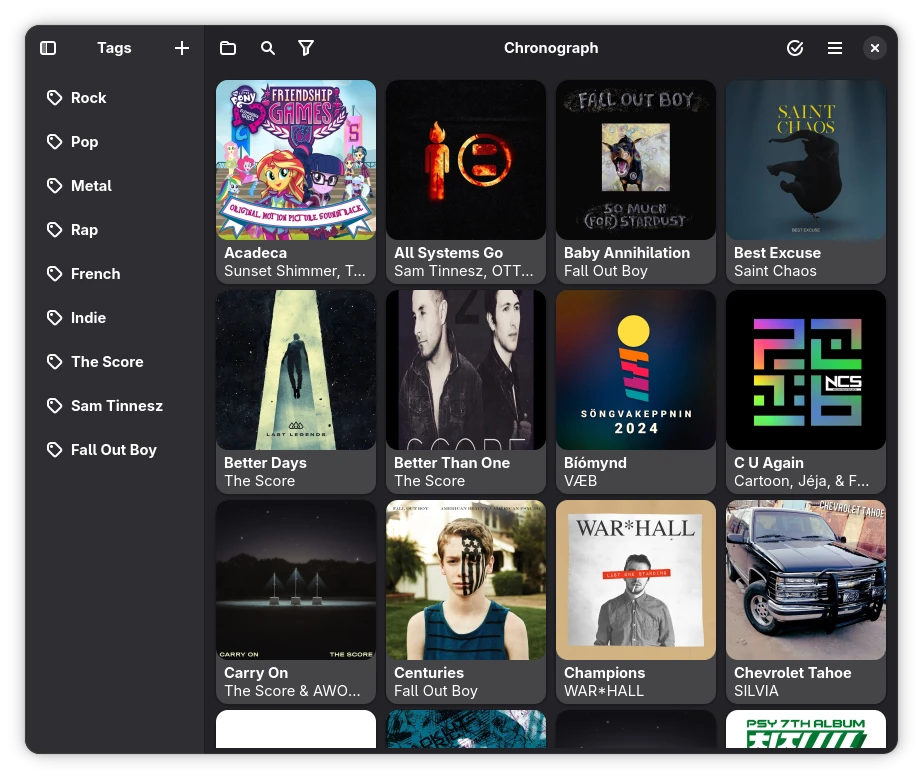923x779 pixels.
Task: Open the Champions WAR*HALL cover
Action: 636,580
